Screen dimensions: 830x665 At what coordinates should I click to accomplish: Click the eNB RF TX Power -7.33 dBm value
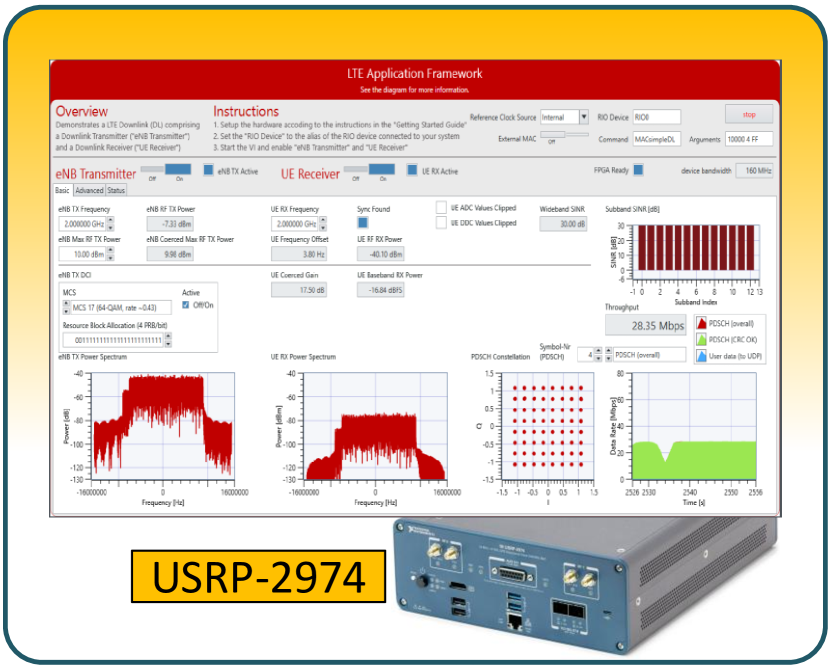170,224
